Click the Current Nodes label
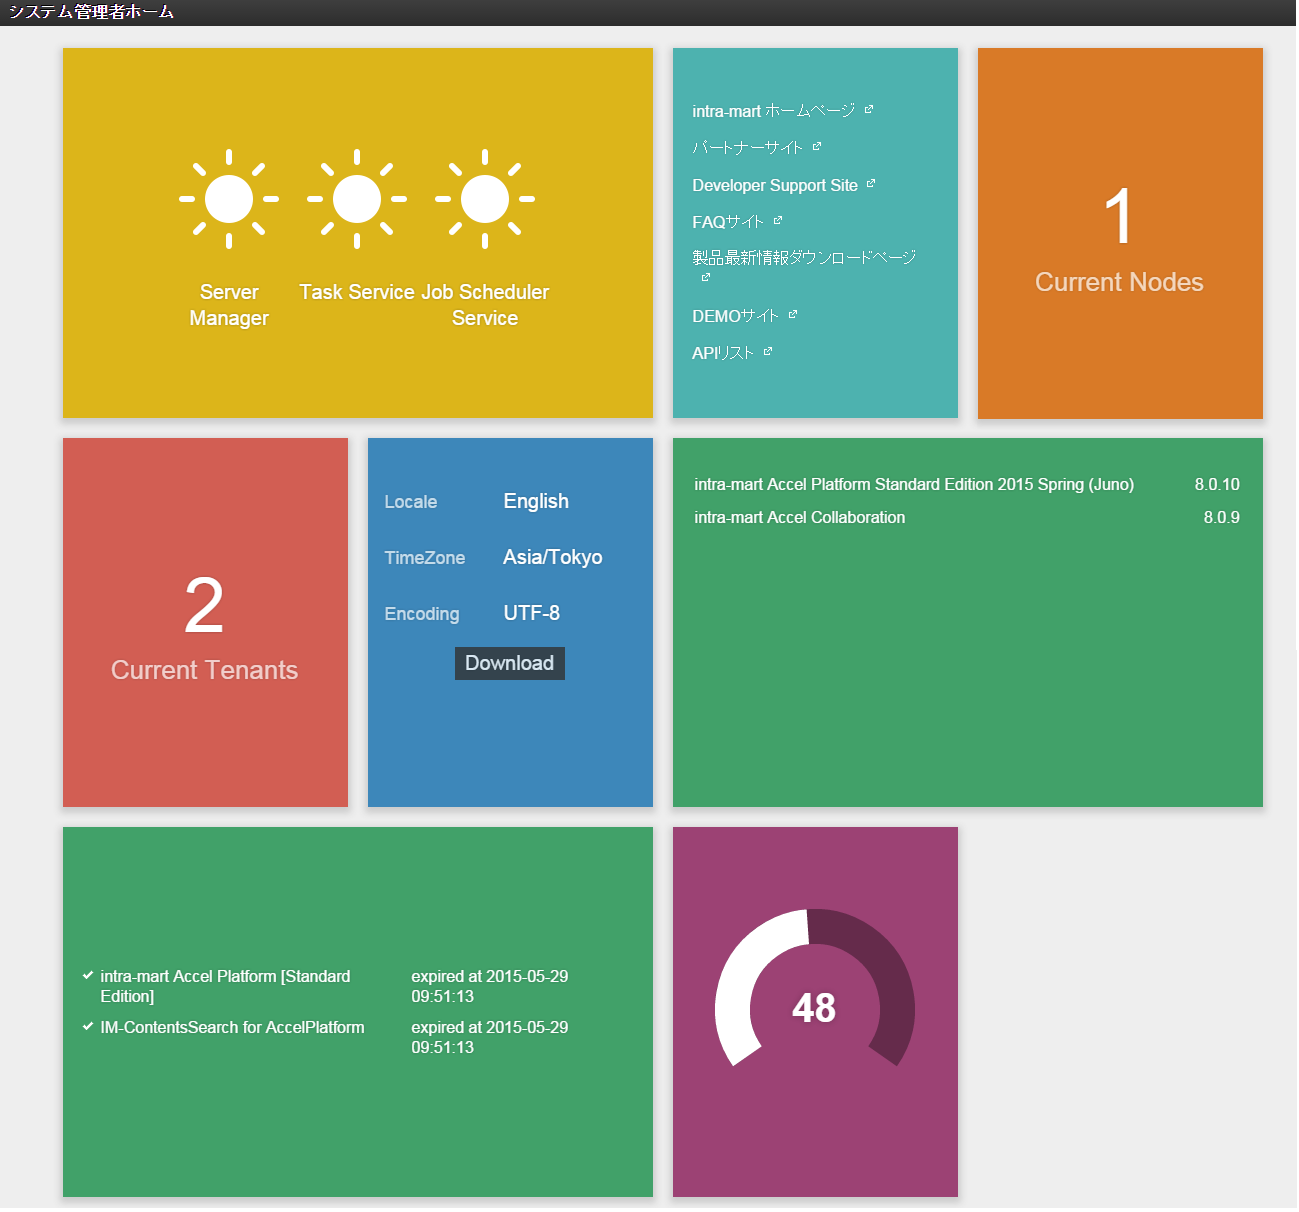1299x1212 pixels. (1119, 282)
